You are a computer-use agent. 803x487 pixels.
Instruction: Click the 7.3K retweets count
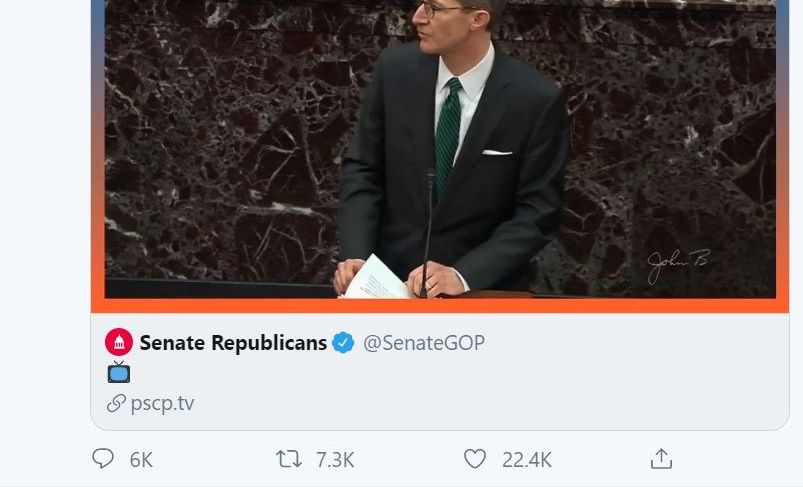click(335, 459)
